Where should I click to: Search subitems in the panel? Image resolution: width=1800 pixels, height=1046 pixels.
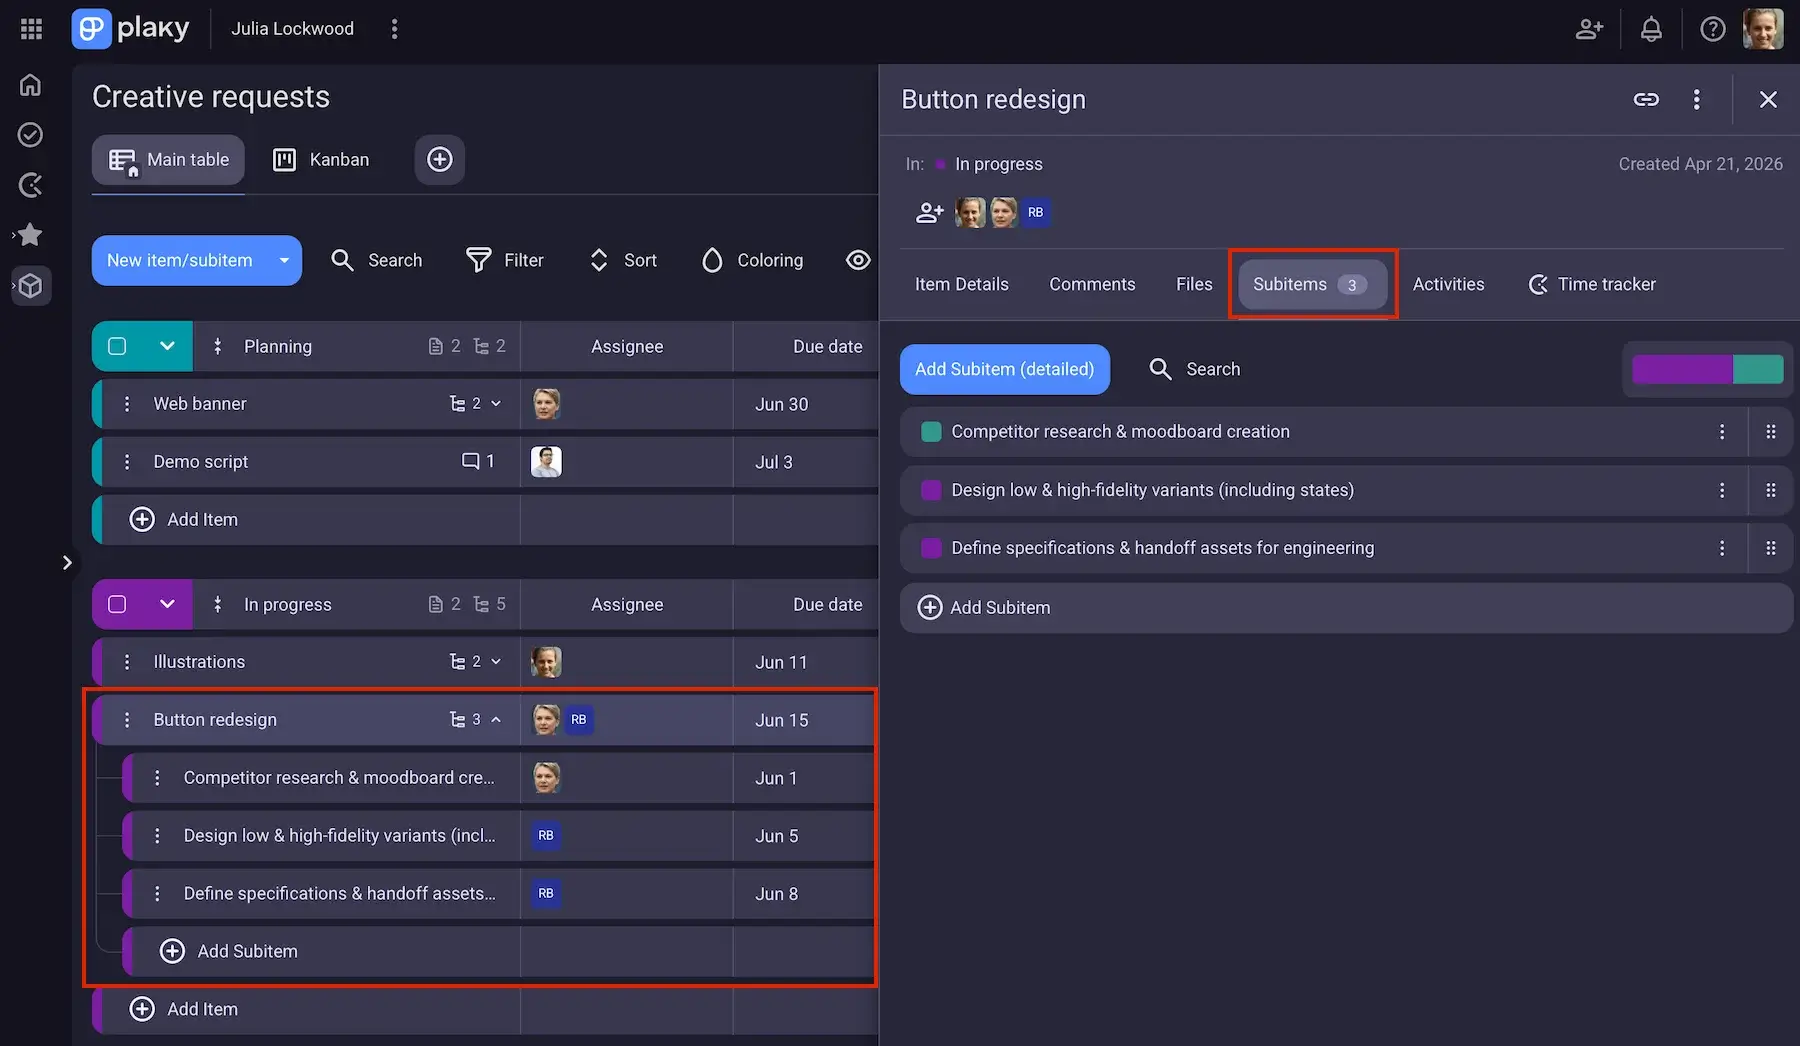pos(1195,369)
